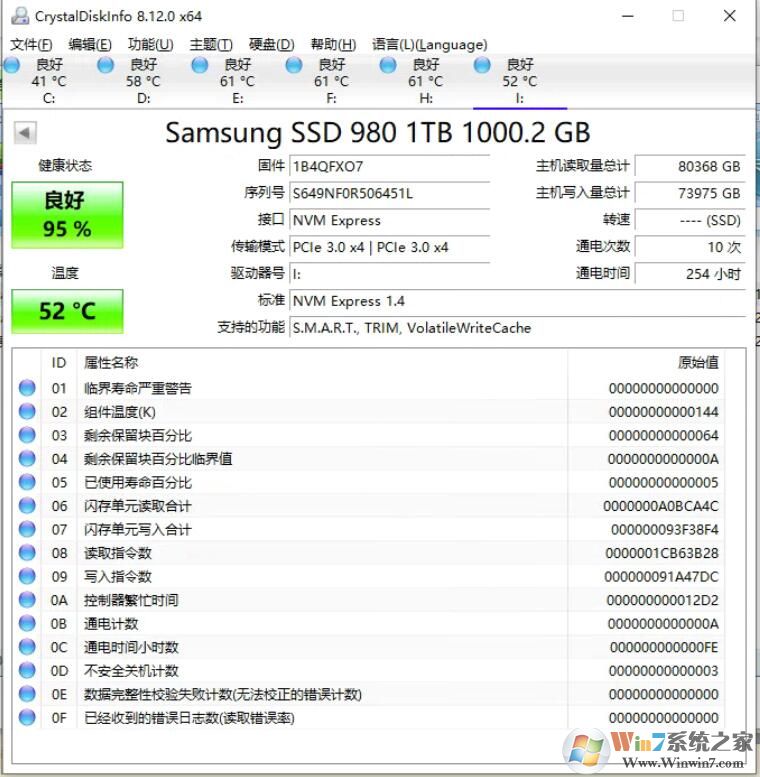This screenshot has width=760, height=777.
Task: Open the 功能(U) menu
Action: (x=150, y=44)
